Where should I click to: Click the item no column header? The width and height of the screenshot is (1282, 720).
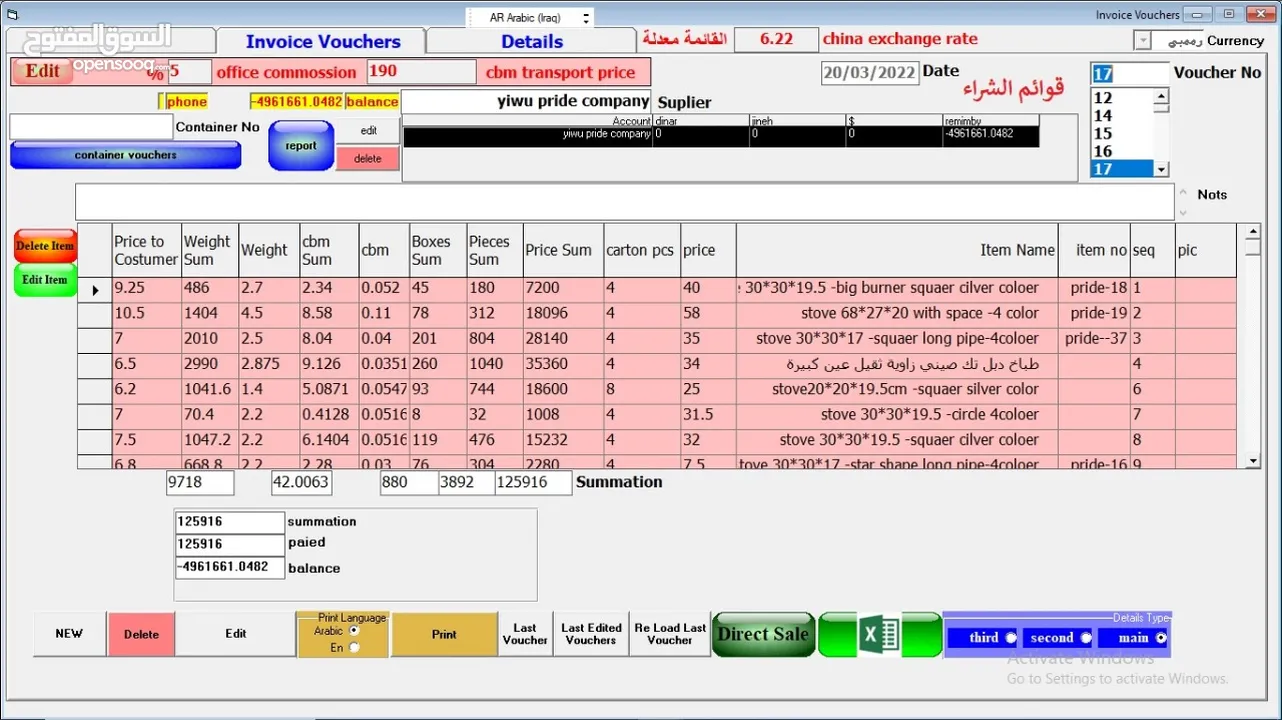tap(1095, 251)
